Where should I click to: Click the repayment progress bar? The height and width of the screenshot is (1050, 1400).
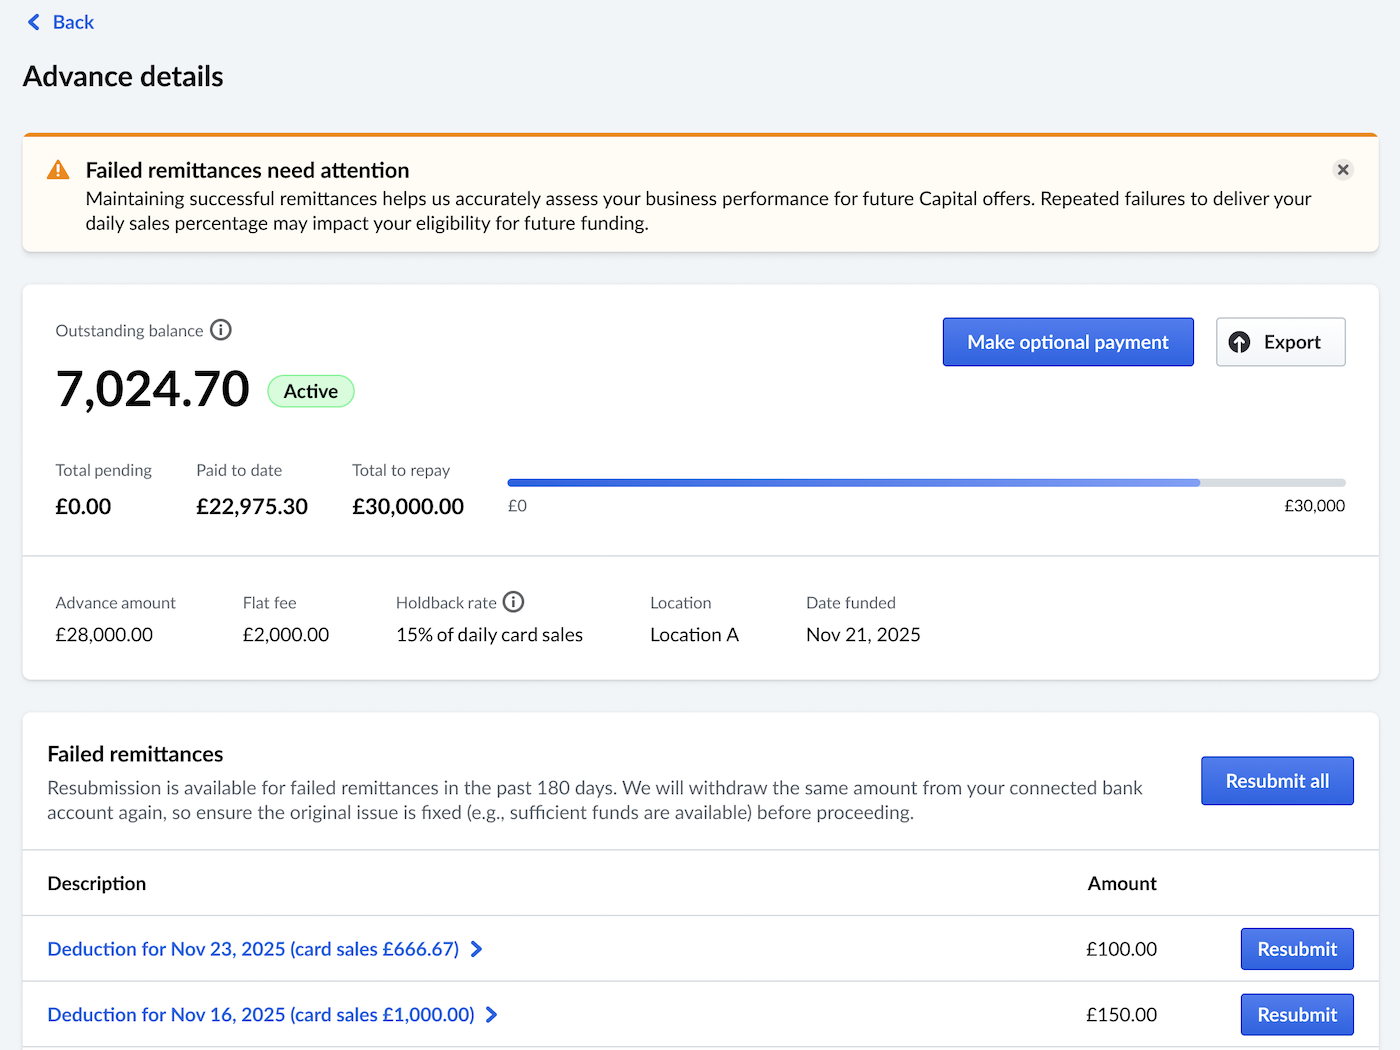[x=925, y=482]
